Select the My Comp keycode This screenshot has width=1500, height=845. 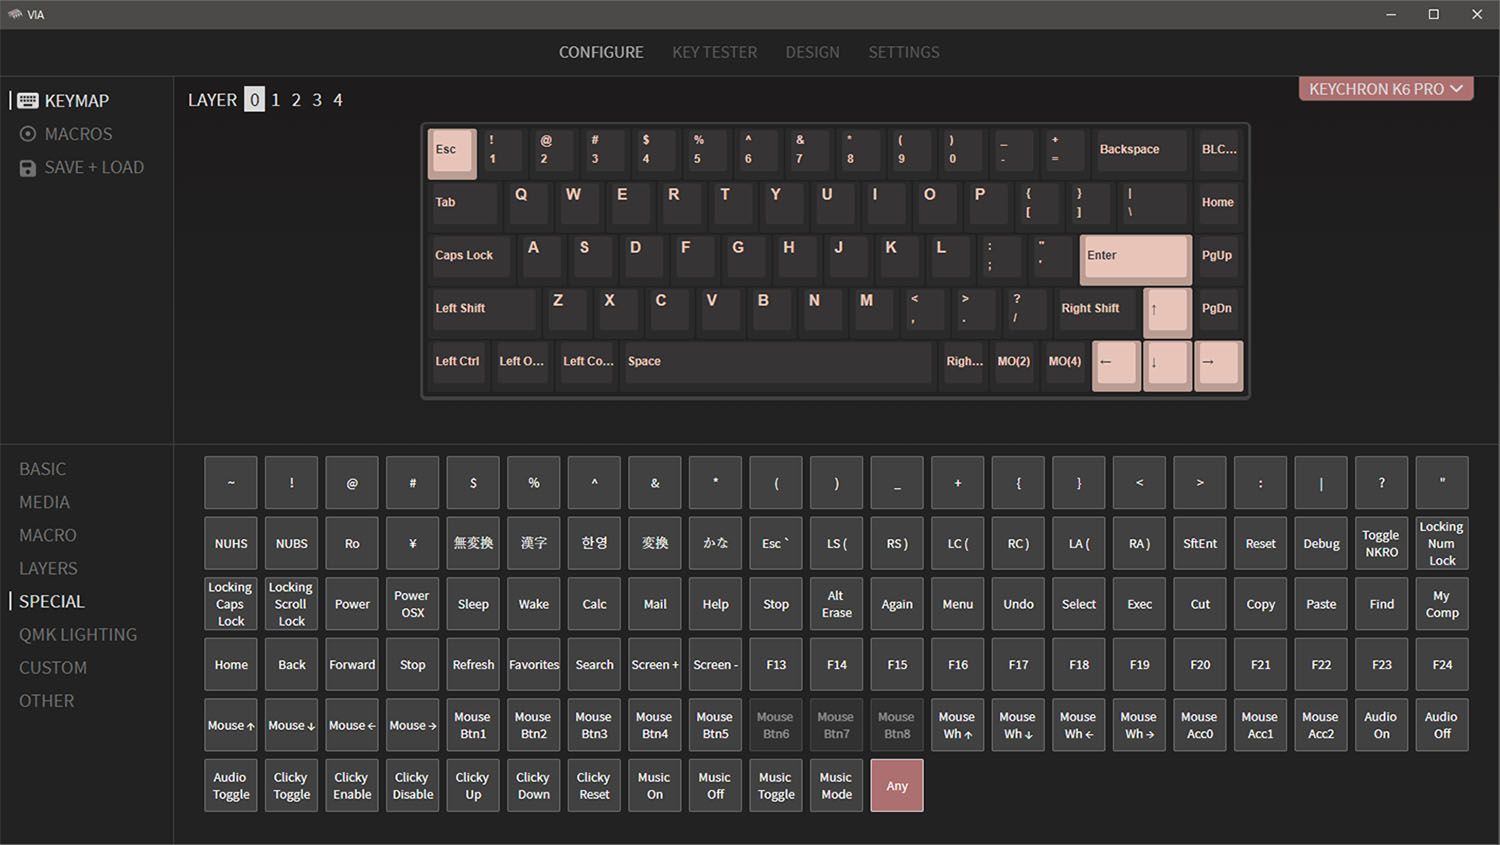1441,604
